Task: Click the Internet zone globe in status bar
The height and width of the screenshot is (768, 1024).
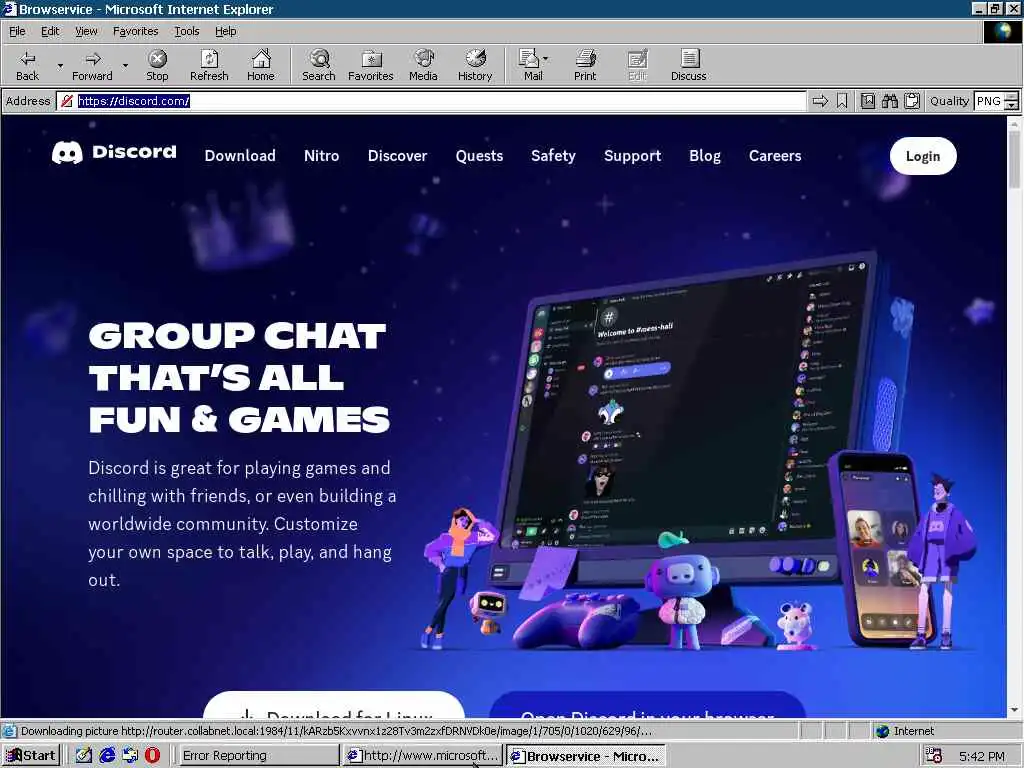Action: point(882,731)
